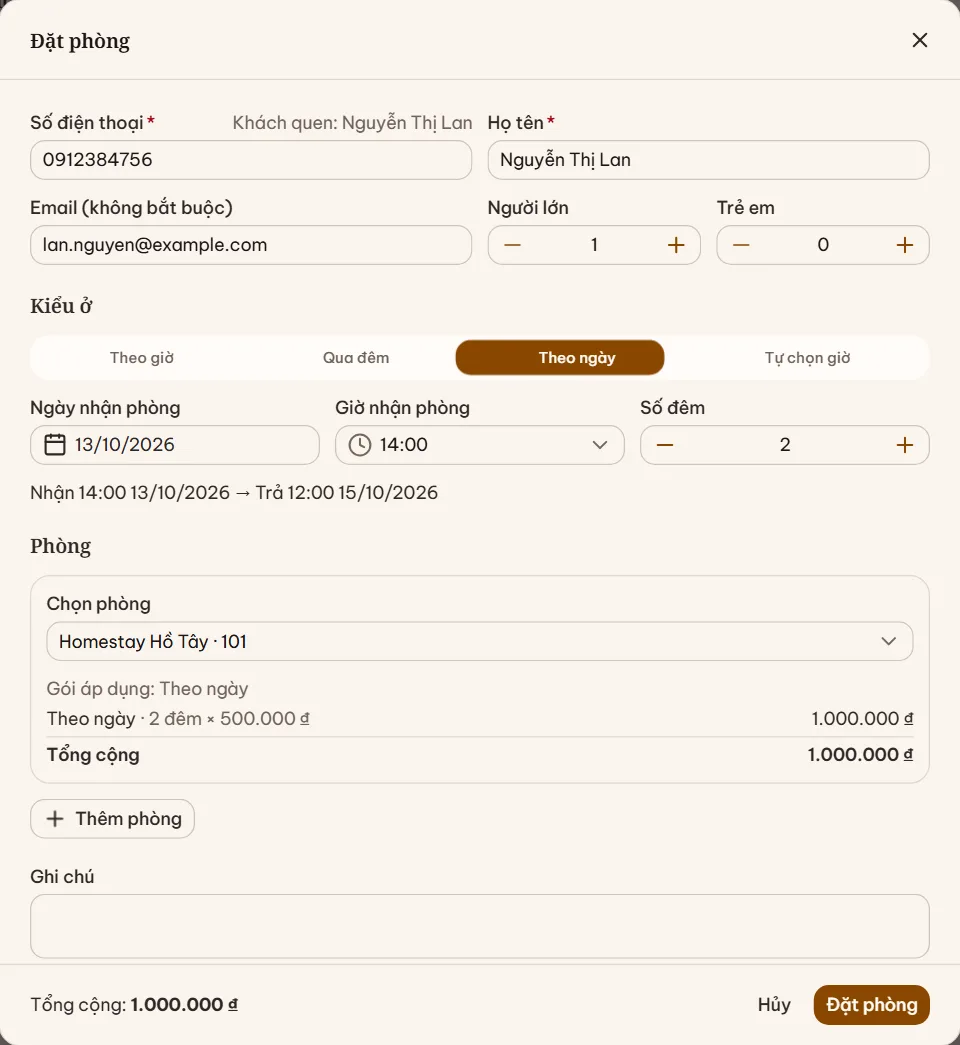Decrease number of nights (Số đêm)
Viewport: 960px width, 1045px height.
click(x=665, y=445)
